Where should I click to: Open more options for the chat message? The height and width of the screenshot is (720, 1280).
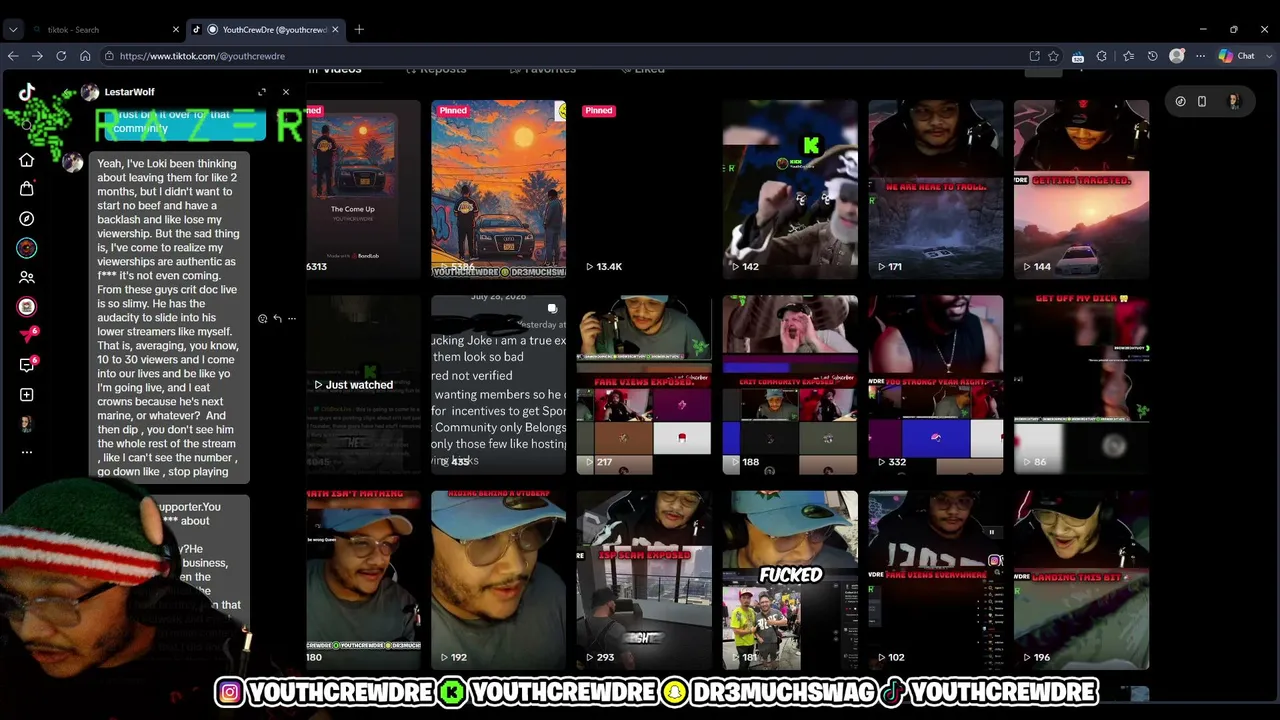tap(292, 319)
